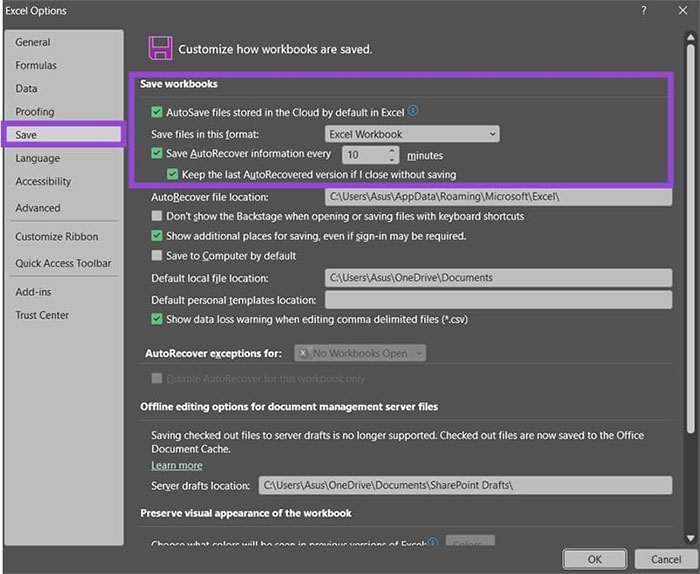Open the Learn more link
This screenshot has height=574, width=700.
pos(177,466)
